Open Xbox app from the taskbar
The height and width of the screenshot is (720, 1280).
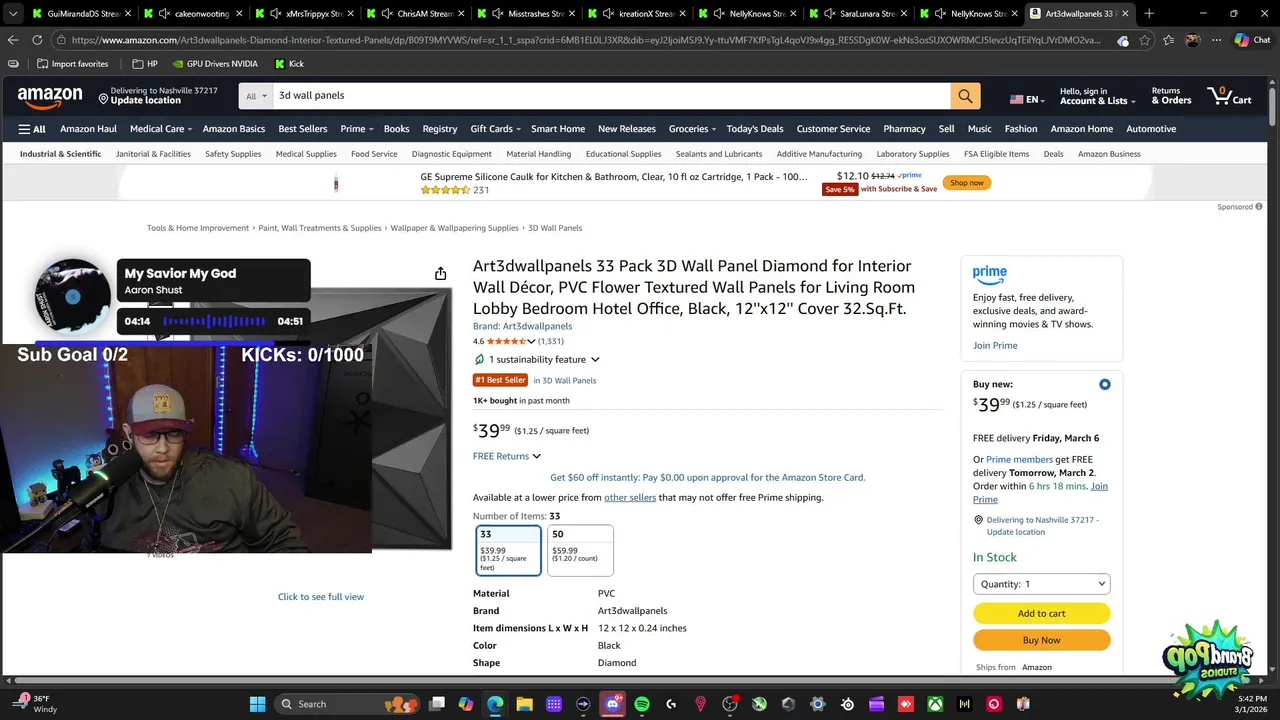935,704
